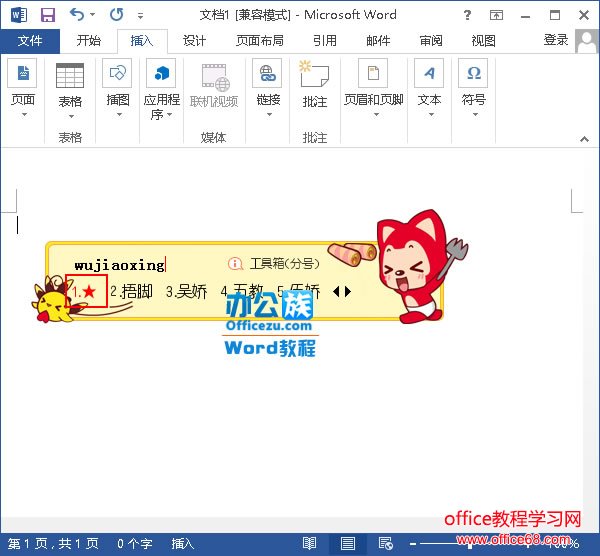
Task: Open the 邮件 tab
Action: pos(378,41)
